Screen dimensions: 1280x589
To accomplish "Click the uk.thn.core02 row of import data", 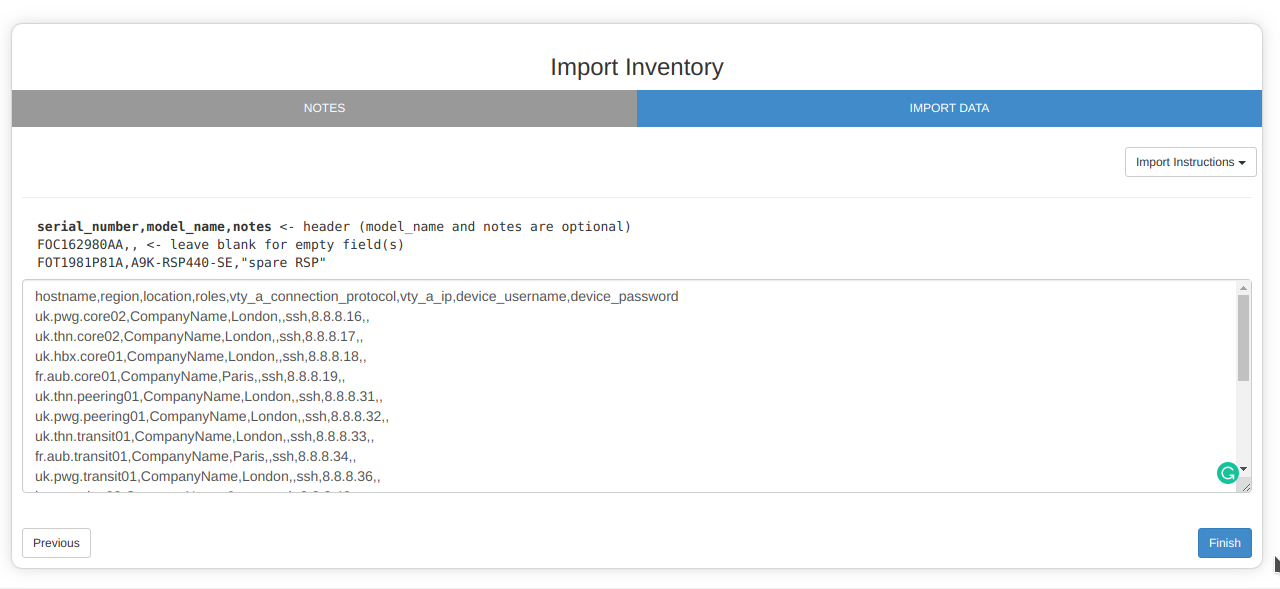I will [x=198, y=337].
